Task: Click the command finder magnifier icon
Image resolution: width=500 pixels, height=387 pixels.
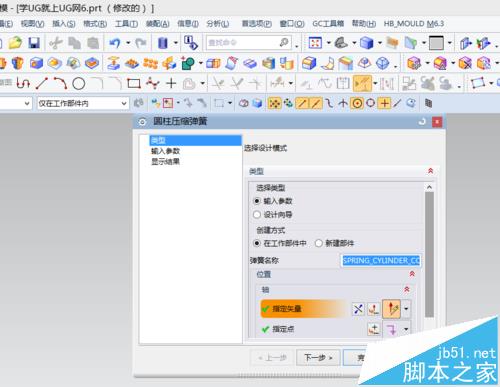Action: tap(284, 42)
